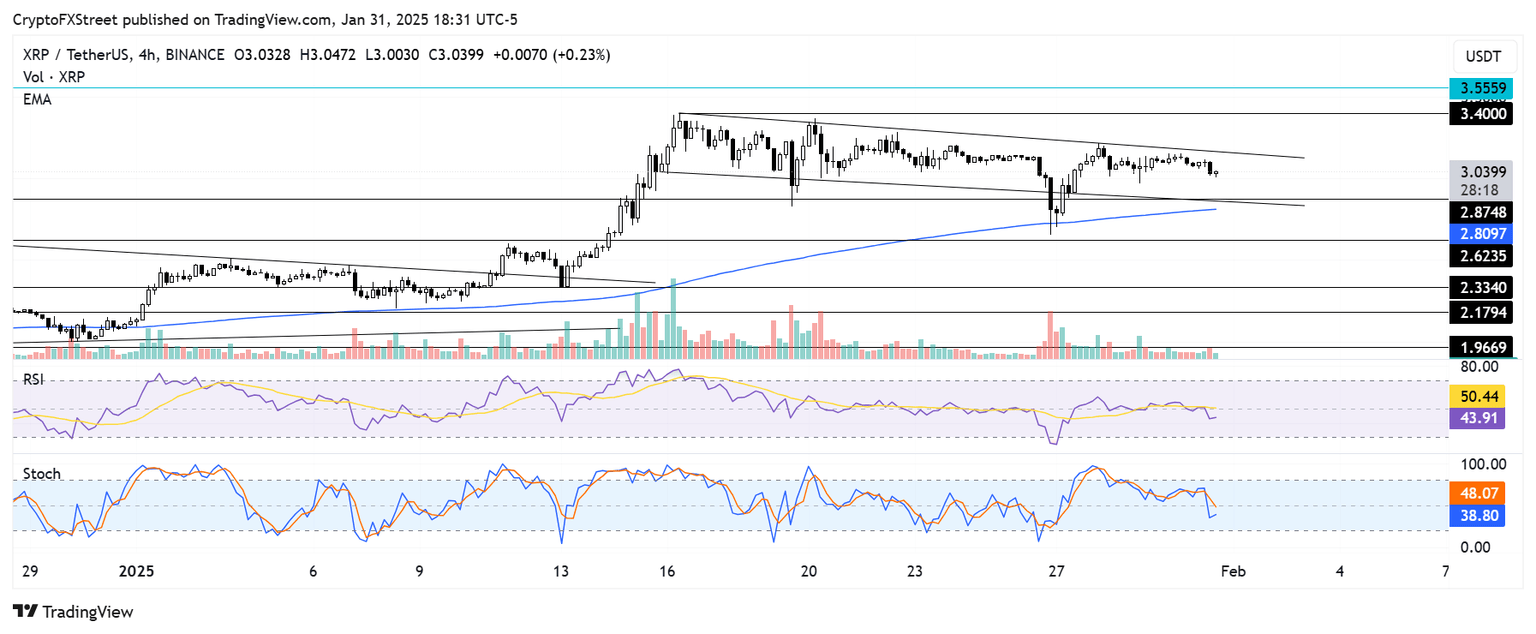The image size is (1536, 634).
Task: Click the date axis label 7
Action: 1446,571
